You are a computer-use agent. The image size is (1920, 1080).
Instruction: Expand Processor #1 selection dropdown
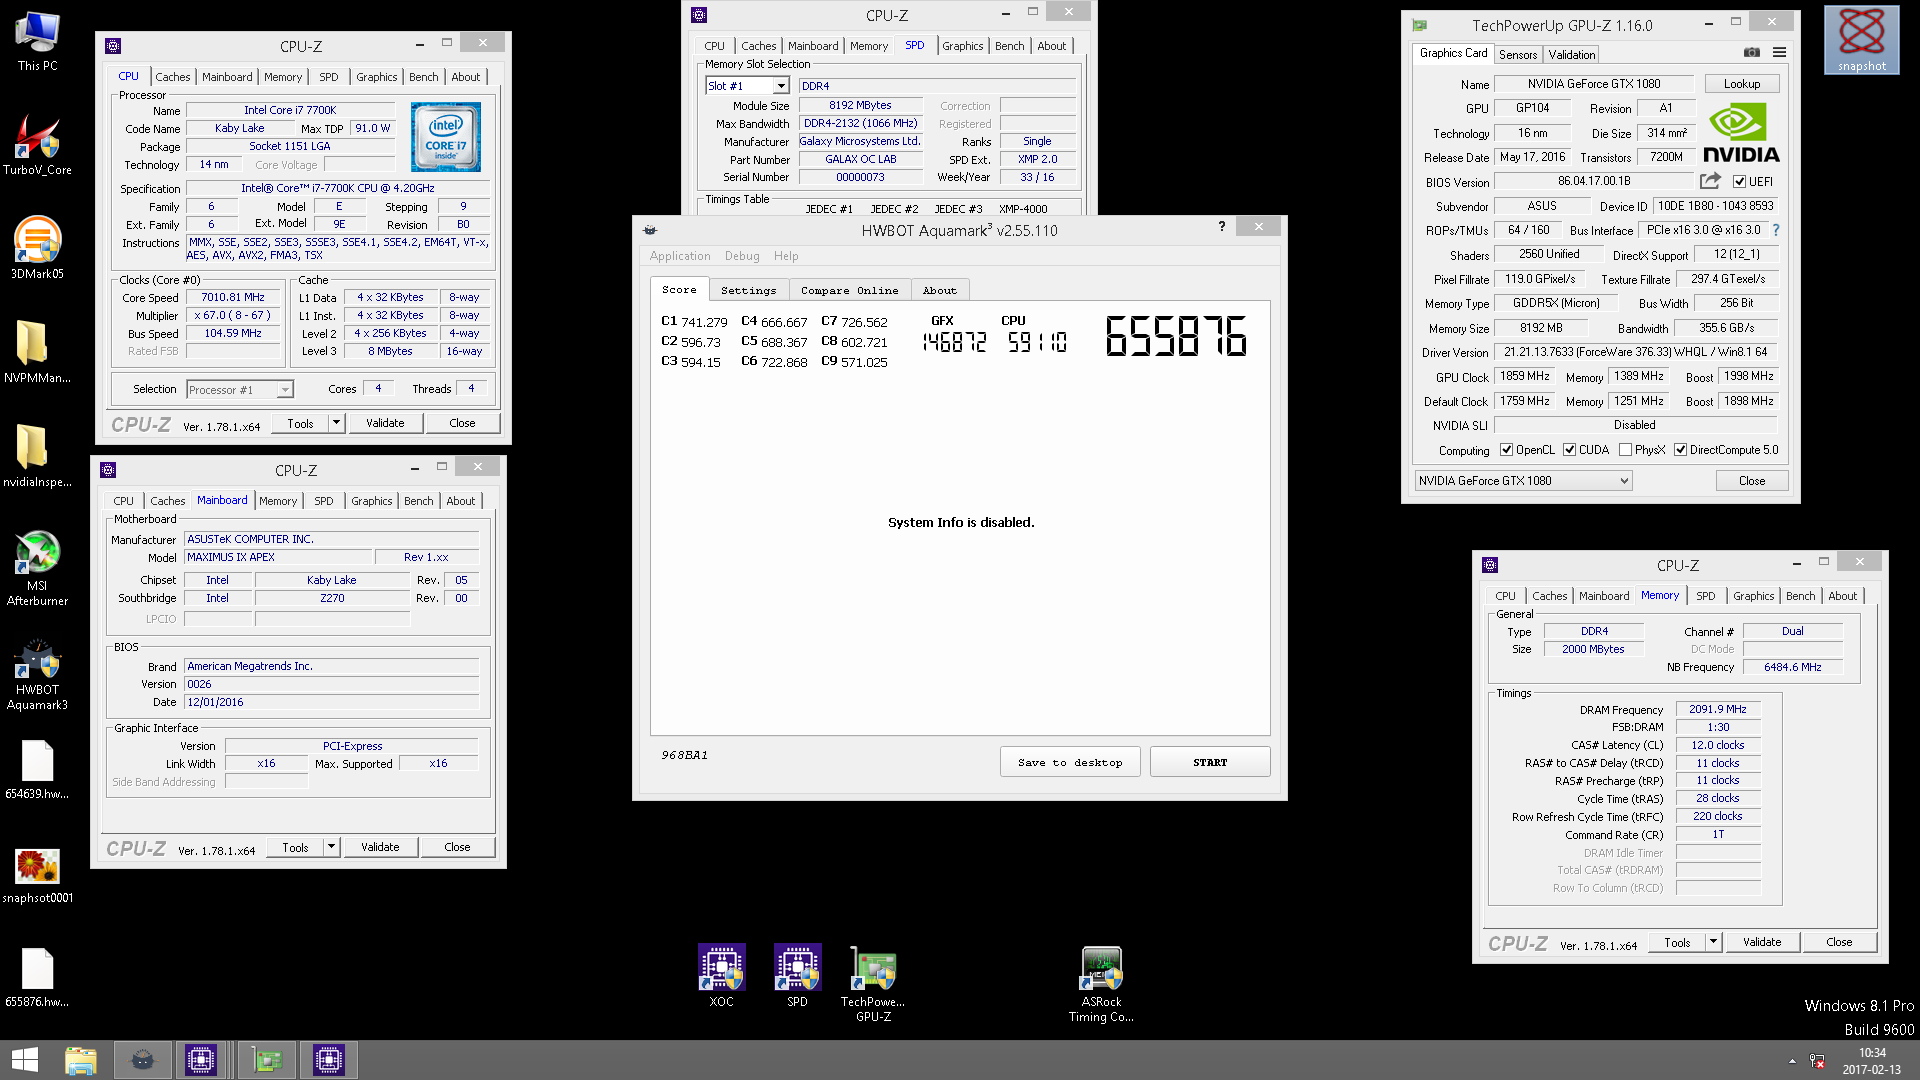click(239, 390)
